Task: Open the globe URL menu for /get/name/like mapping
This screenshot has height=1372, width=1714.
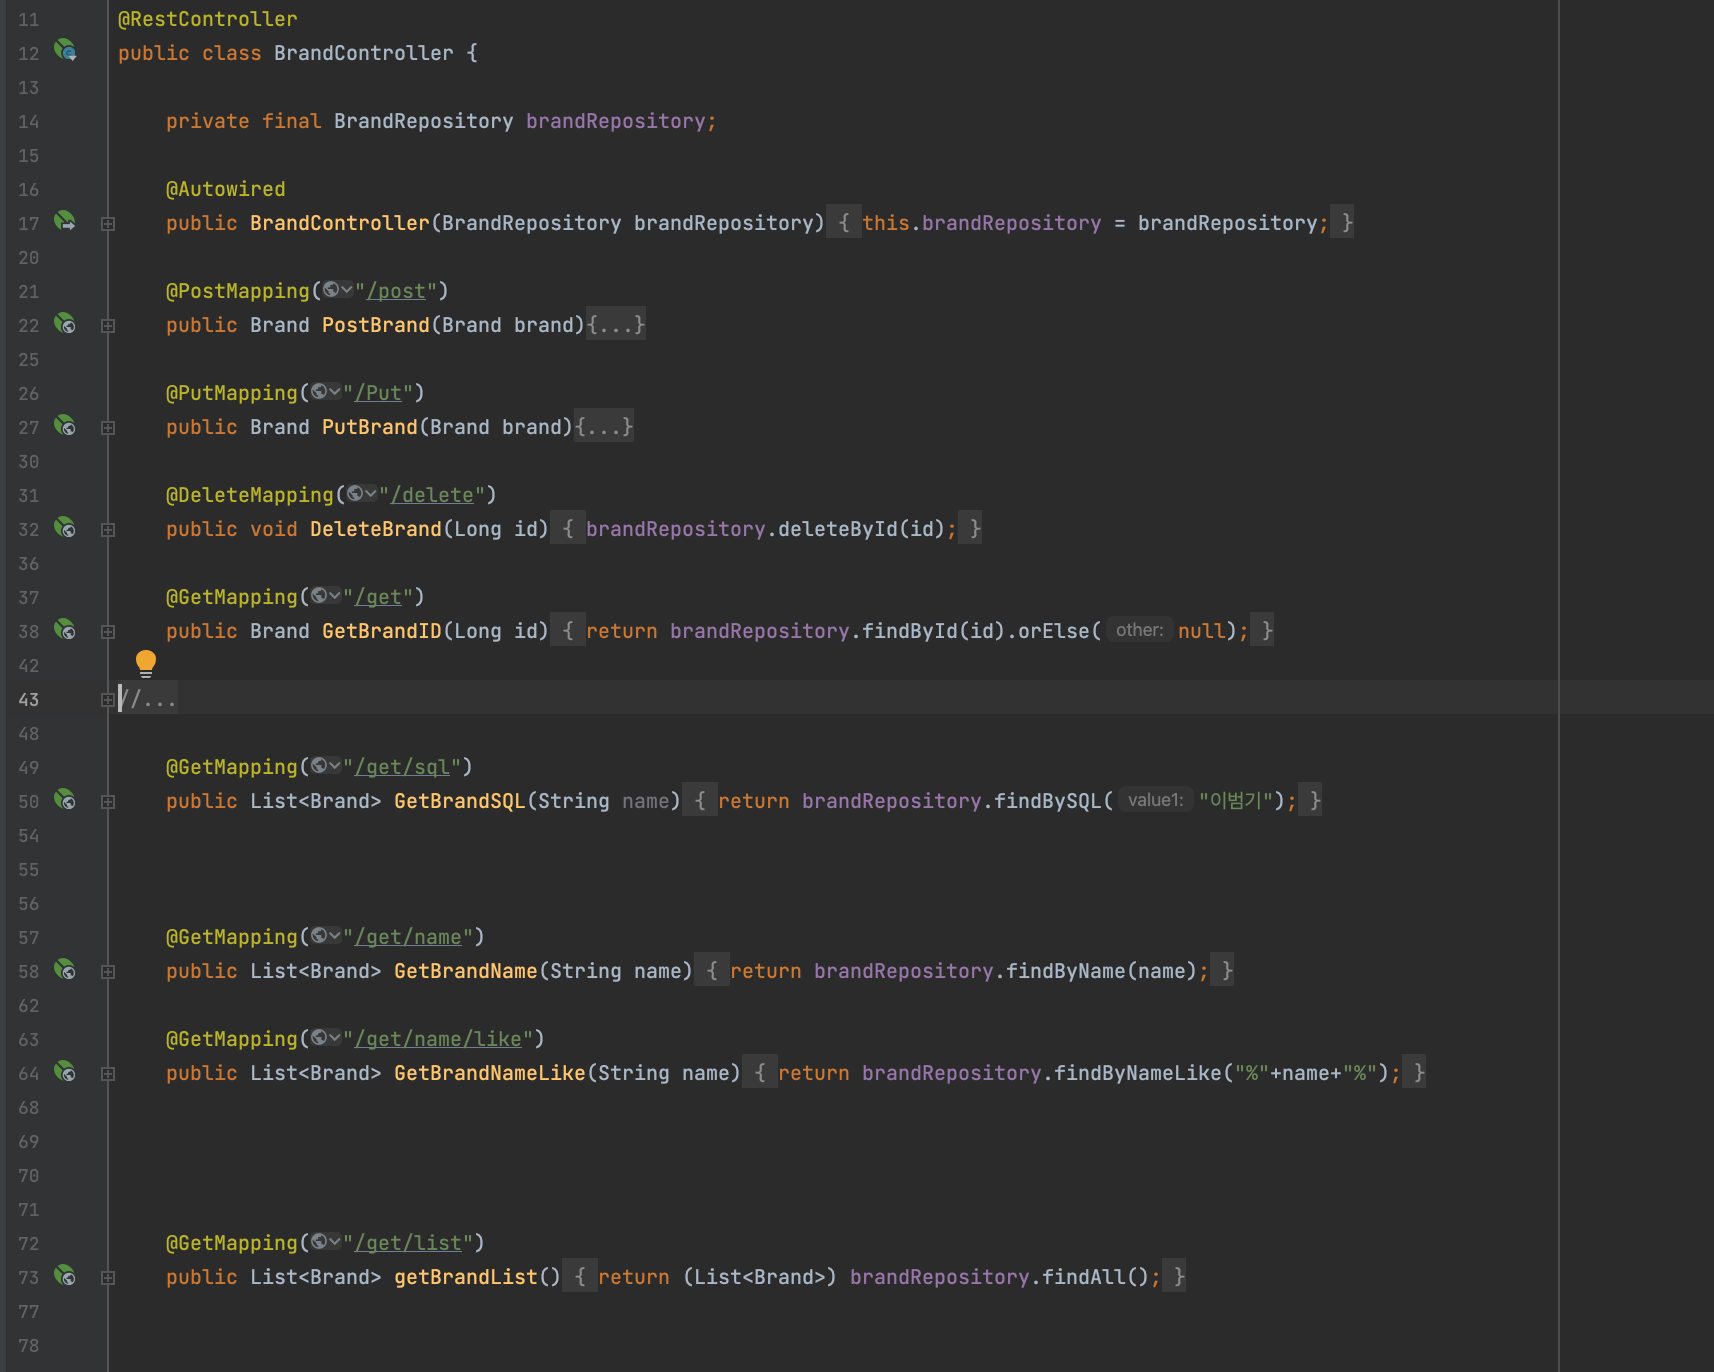Action: click(x=325, y=1038)
